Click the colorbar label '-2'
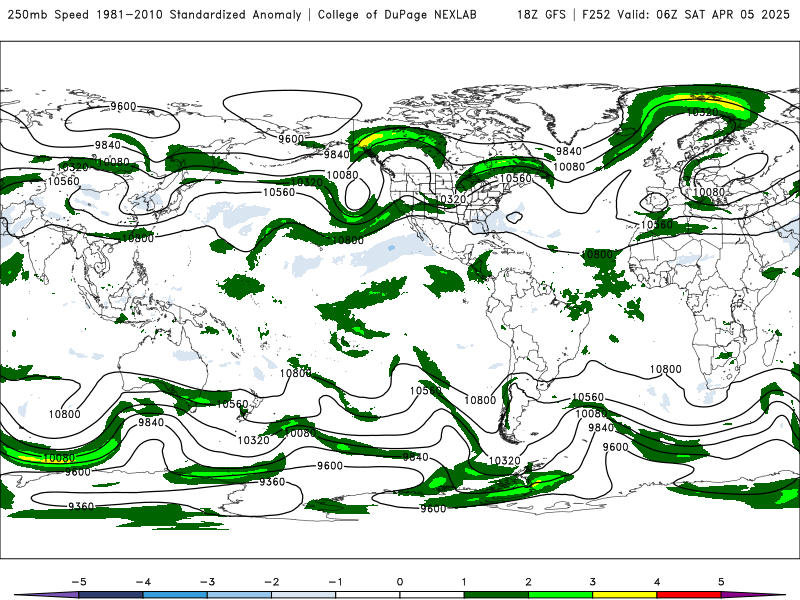This screenshot has height=600, width=800. [271, 582]
